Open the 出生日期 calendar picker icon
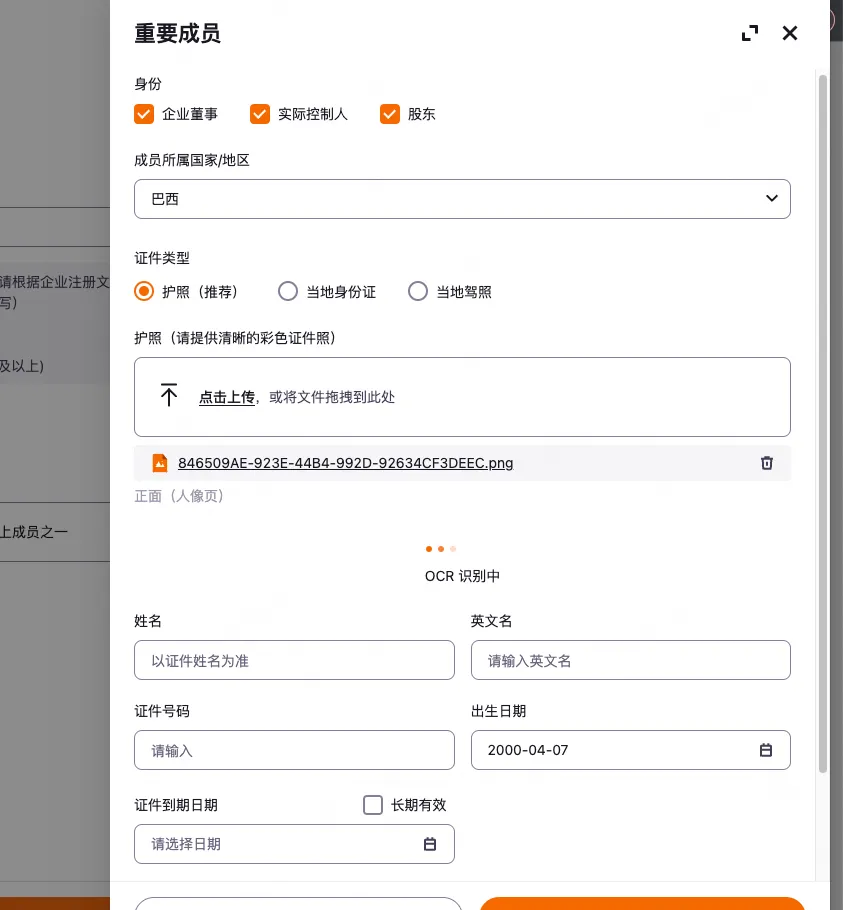This screenshot has height=910, width=843. 766,750
